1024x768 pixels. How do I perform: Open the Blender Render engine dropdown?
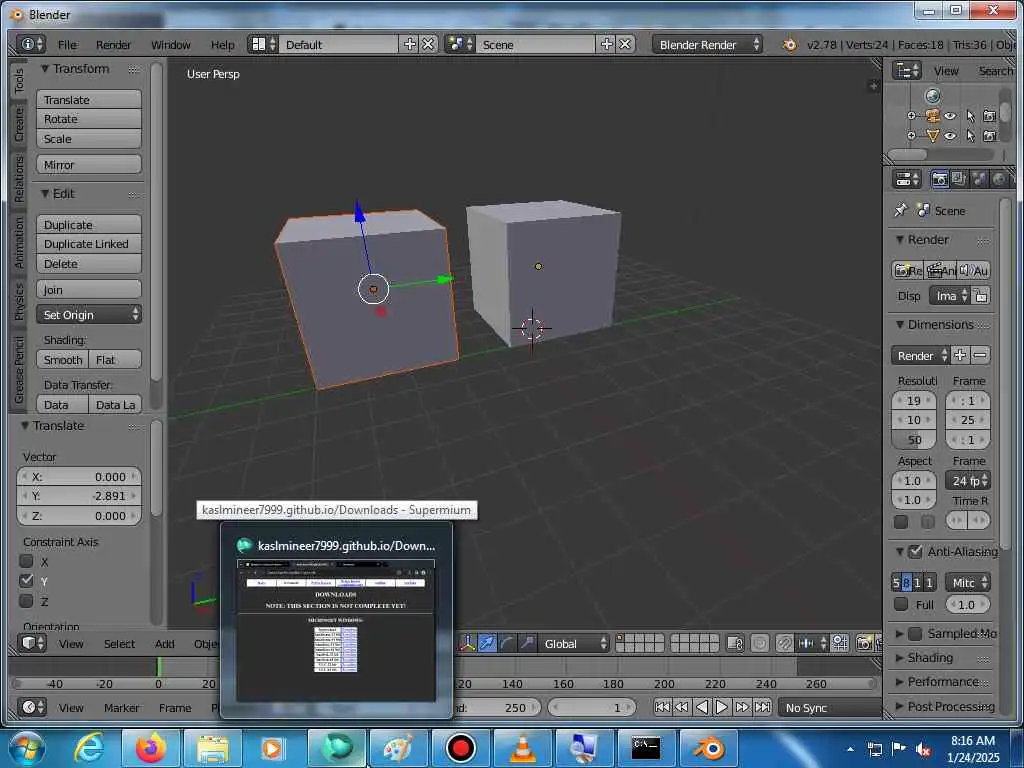coord(707,44)
